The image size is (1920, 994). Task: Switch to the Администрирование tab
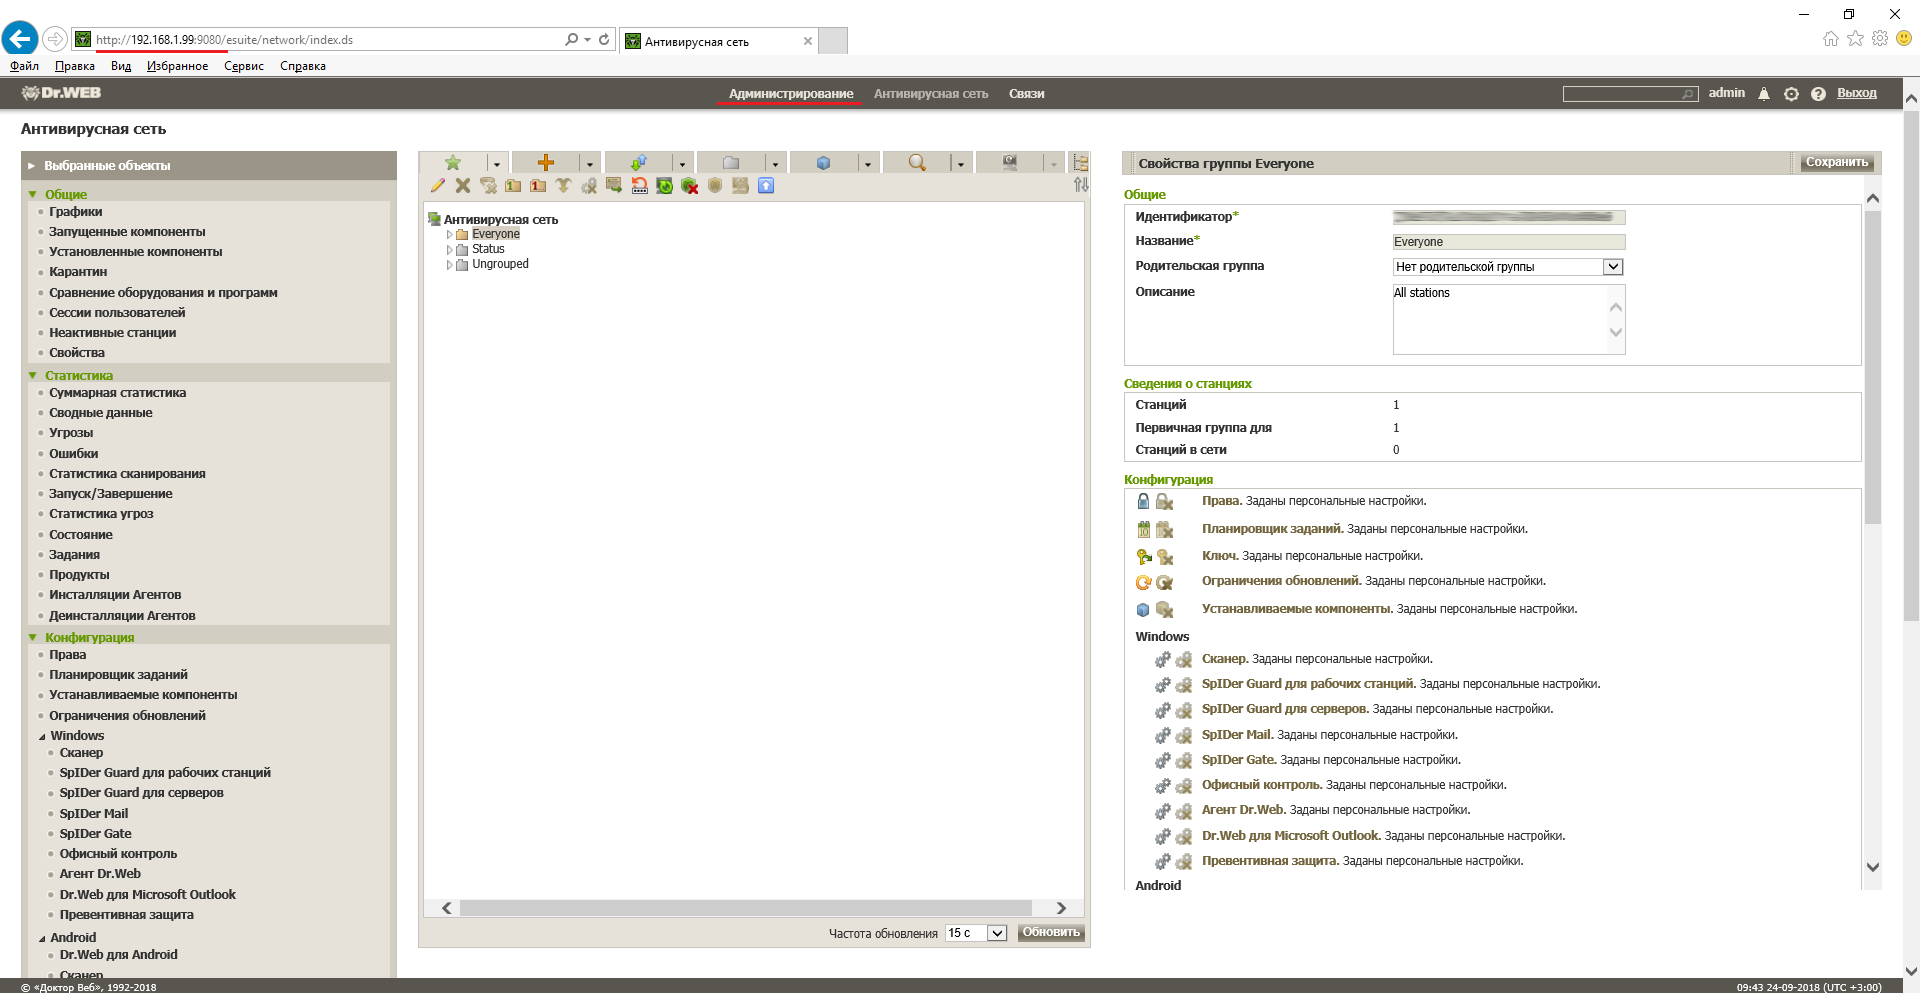791,94
